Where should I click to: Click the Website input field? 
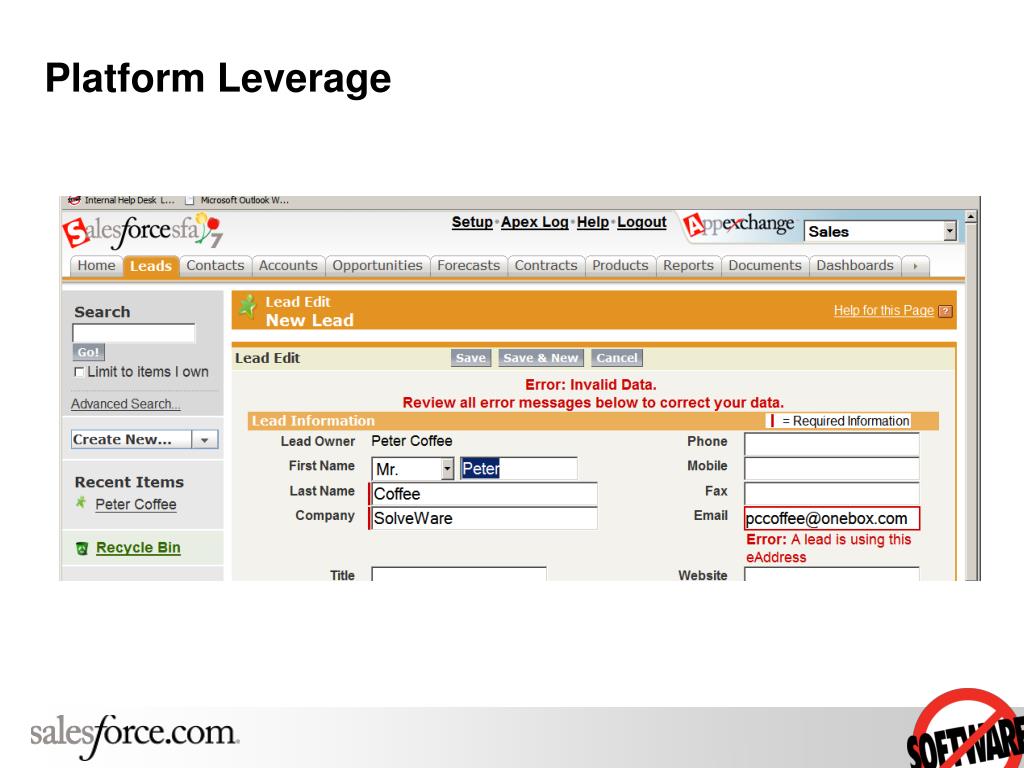831,574
